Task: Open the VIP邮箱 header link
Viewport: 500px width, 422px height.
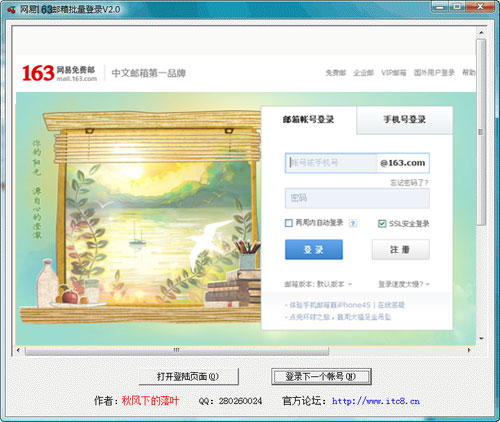Action: click(394, 73)
